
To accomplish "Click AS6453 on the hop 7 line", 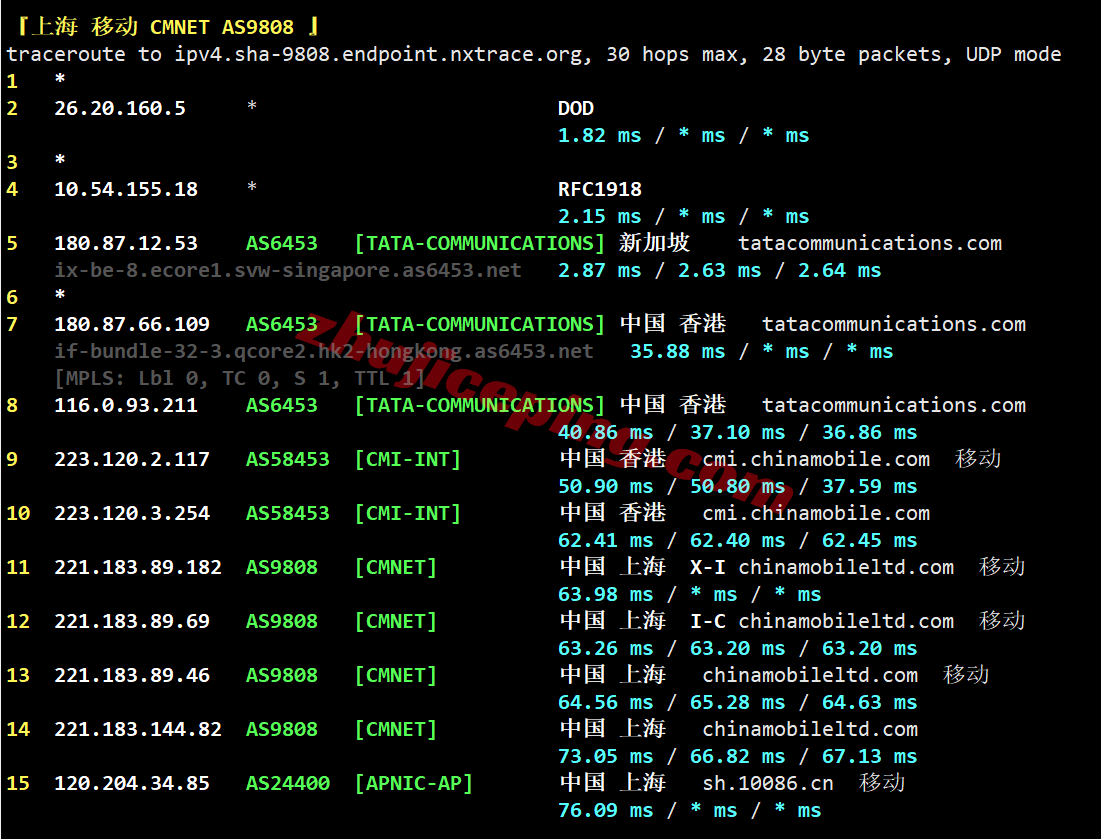I will [x=282, y=324].
